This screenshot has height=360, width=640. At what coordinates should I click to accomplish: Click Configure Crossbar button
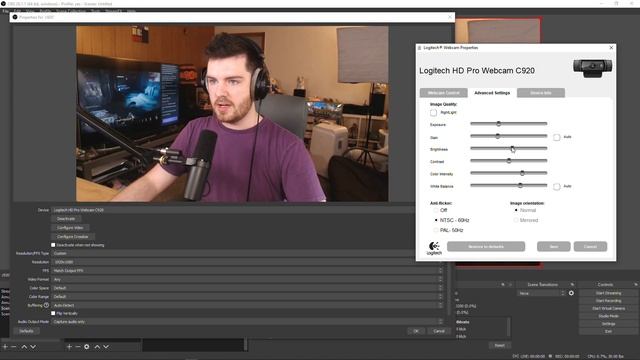click(73, 237)
